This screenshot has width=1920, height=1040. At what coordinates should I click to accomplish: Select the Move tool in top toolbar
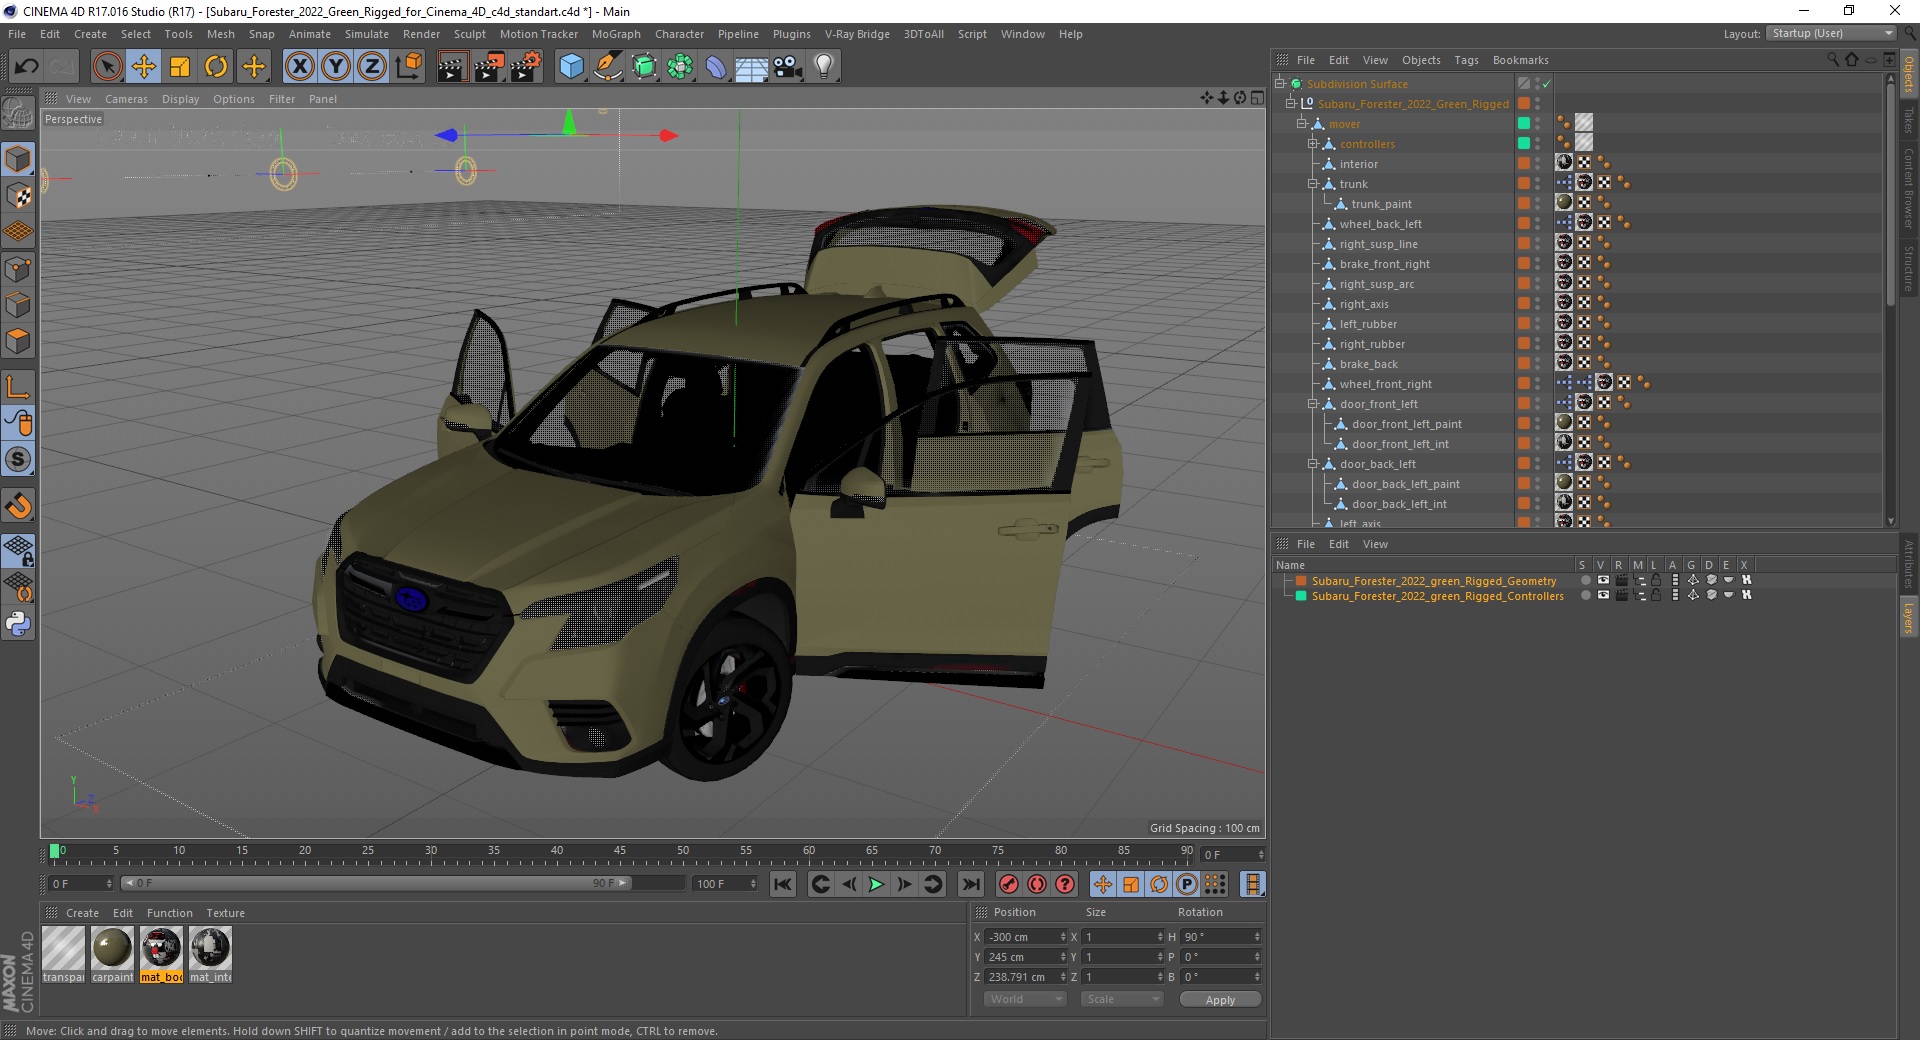pyautogui.click(x=143, y=67)
